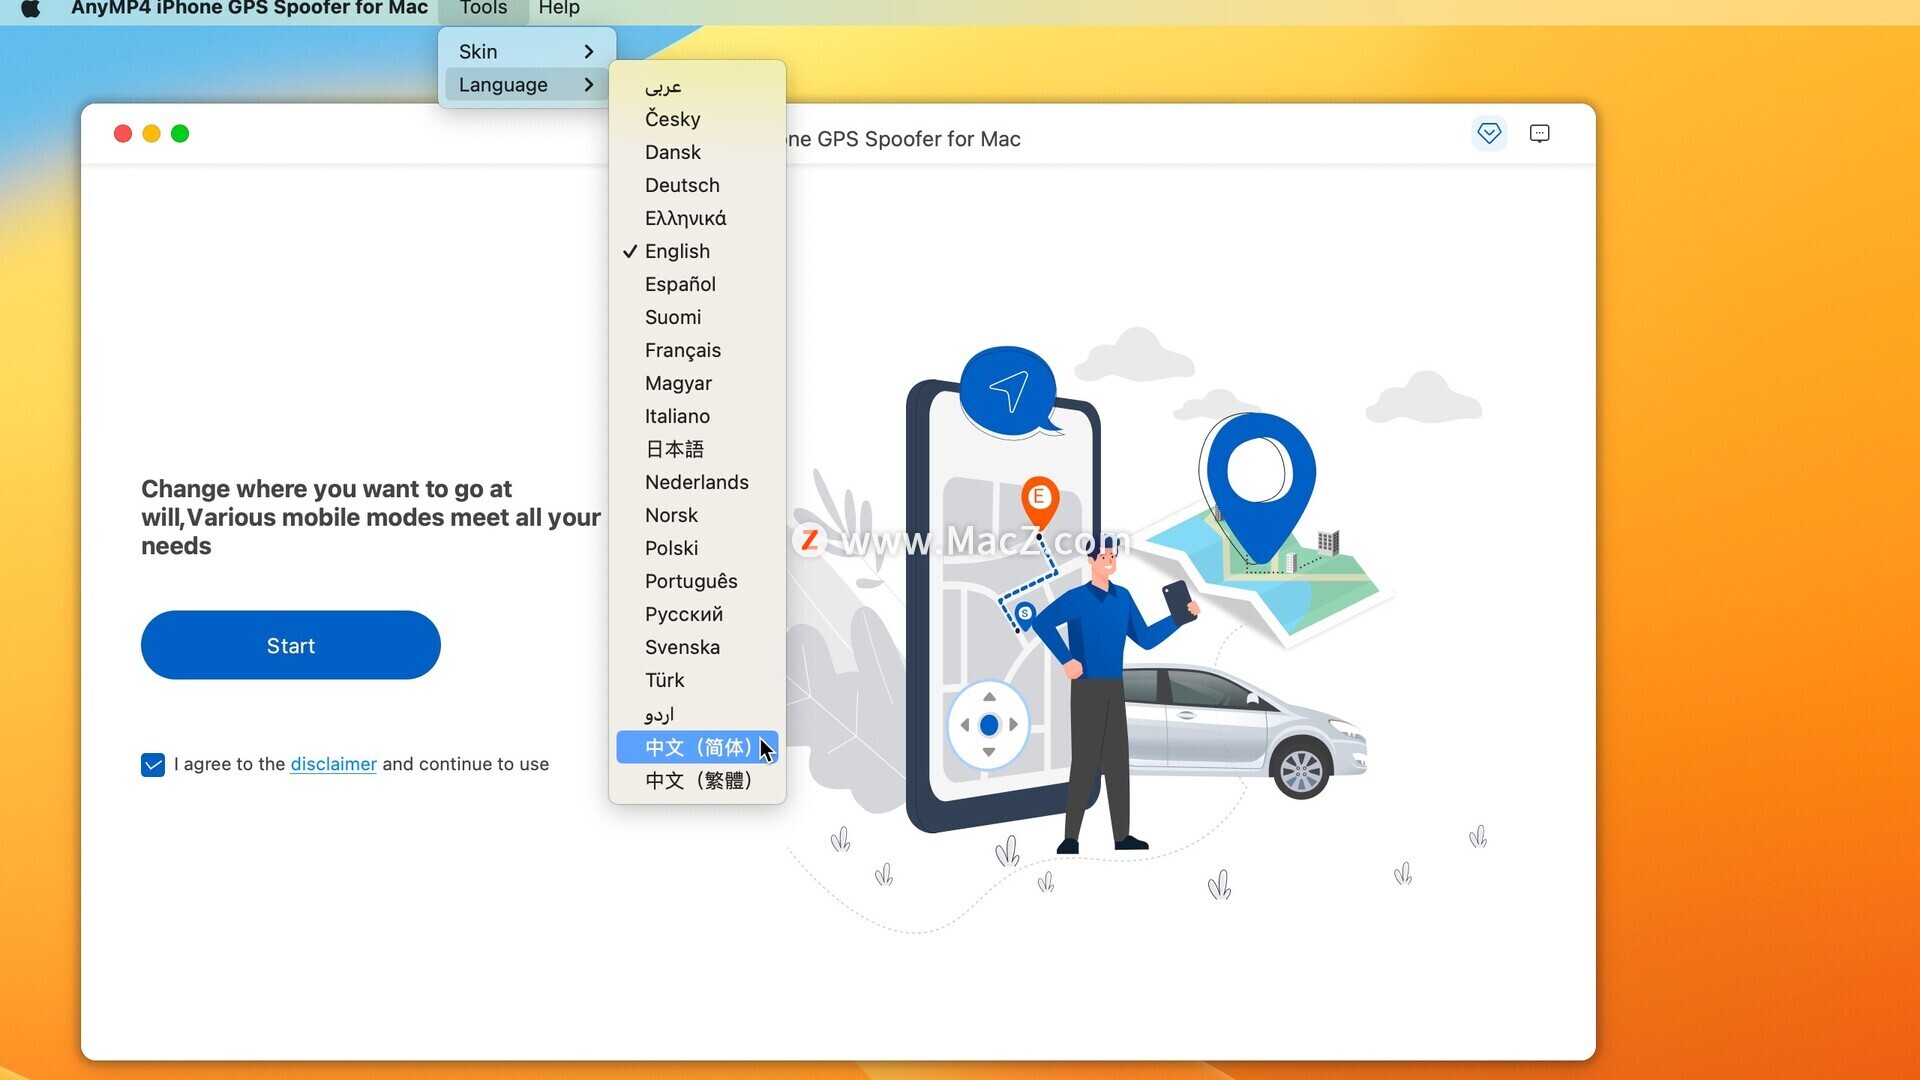Switch language to Русский
The height and width of the screenshot is (1080, 1920).
tap(697, 614)
